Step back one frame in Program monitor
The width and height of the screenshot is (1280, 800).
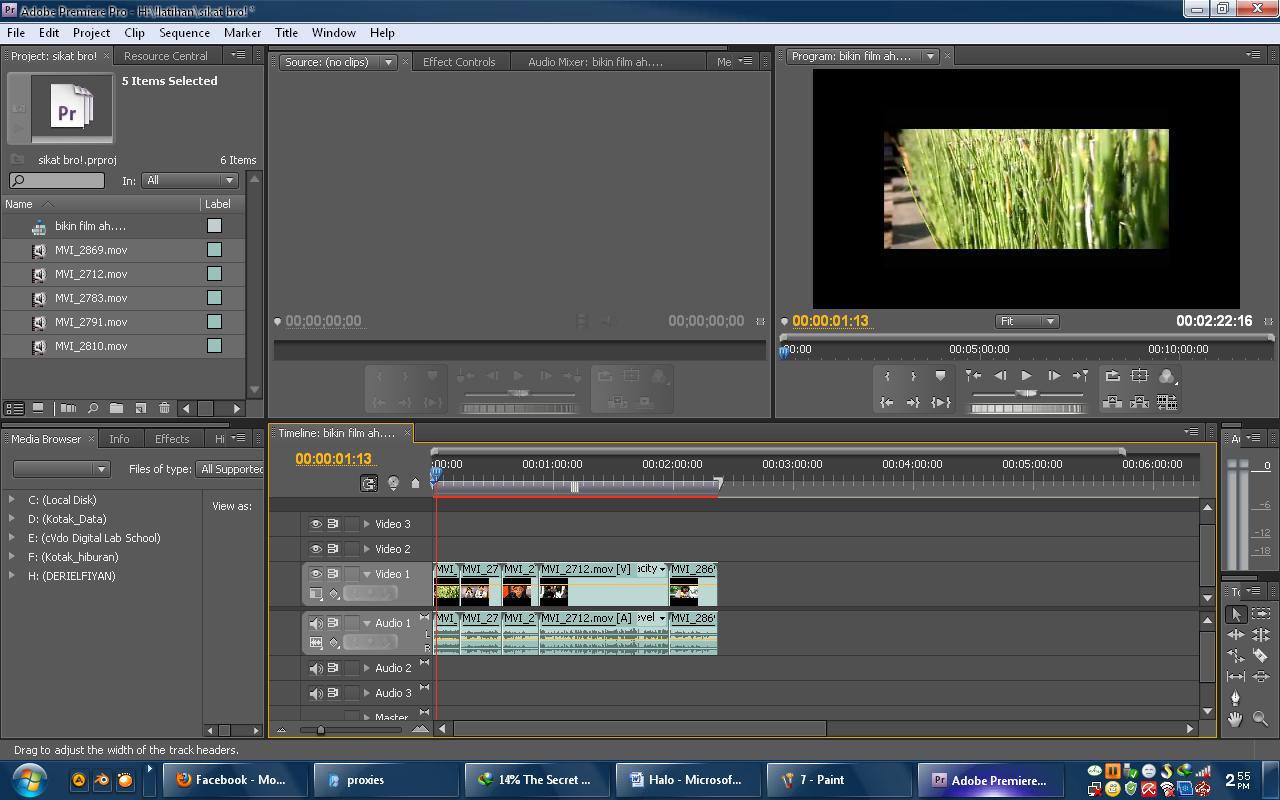pyautogui.click(x=1000, y=376)
